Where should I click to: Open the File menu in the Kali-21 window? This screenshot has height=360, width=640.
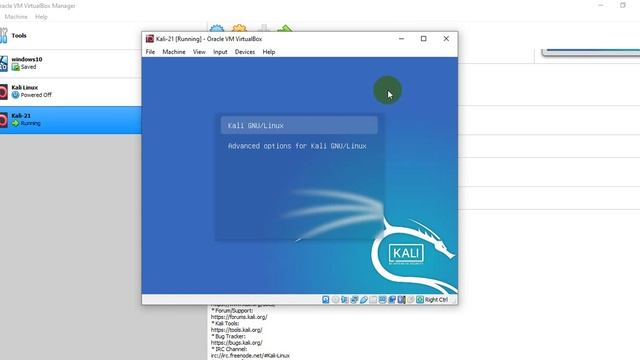coord(150,52)
